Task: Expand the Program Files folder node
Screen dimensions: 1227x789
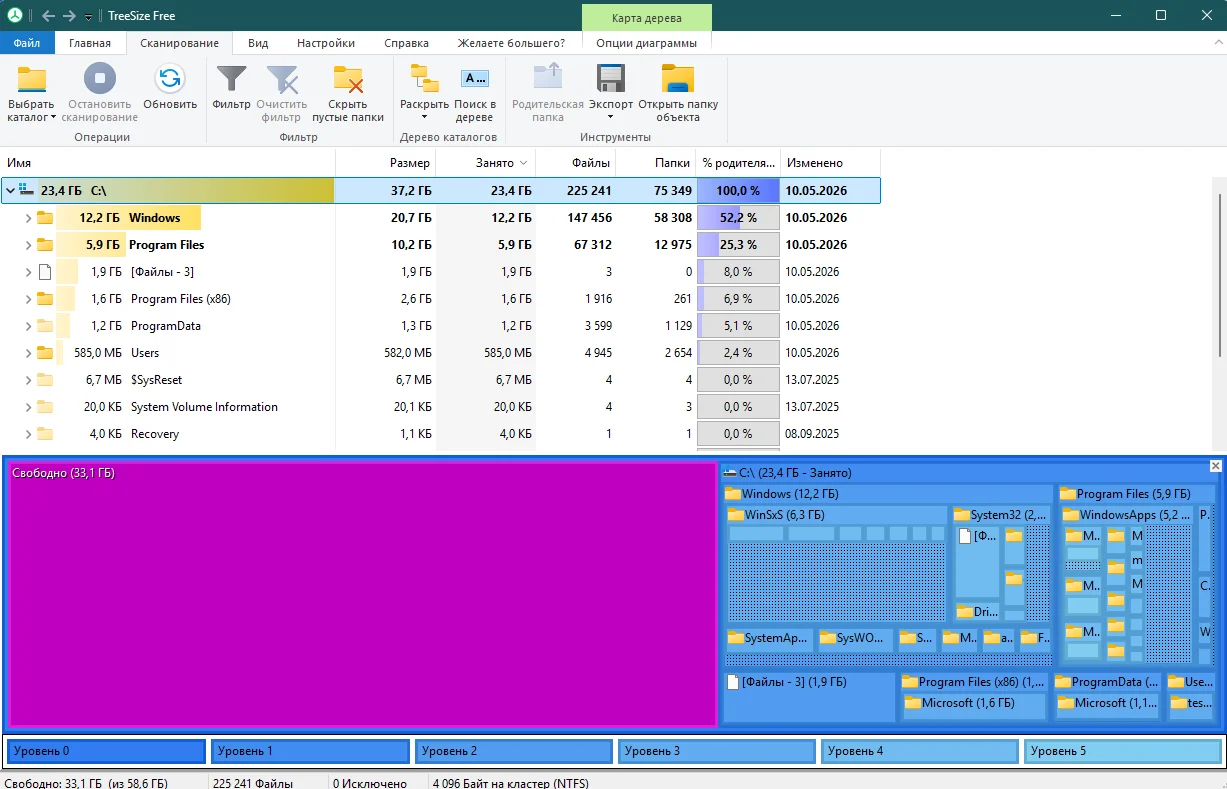Action: tap(28, 244)
